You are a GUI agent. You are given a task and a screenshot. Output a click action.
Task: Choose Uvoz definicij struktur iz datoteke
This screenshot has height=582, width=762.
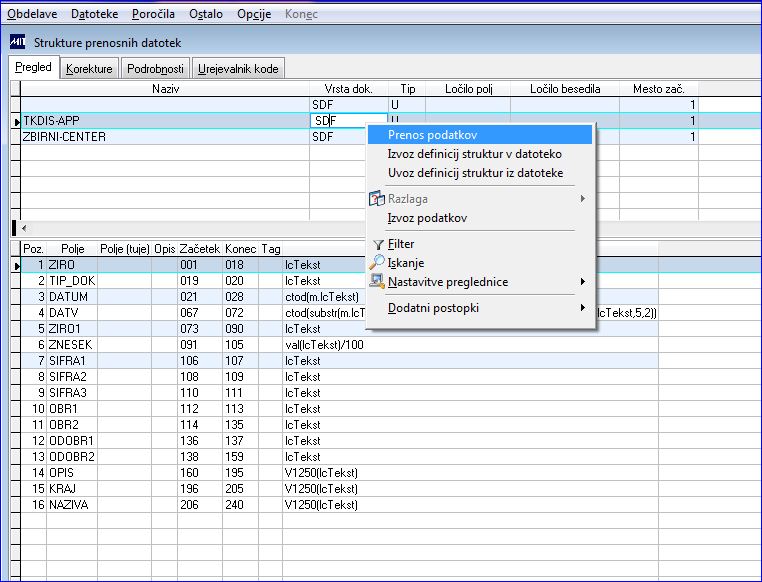[x=480, y=173]
